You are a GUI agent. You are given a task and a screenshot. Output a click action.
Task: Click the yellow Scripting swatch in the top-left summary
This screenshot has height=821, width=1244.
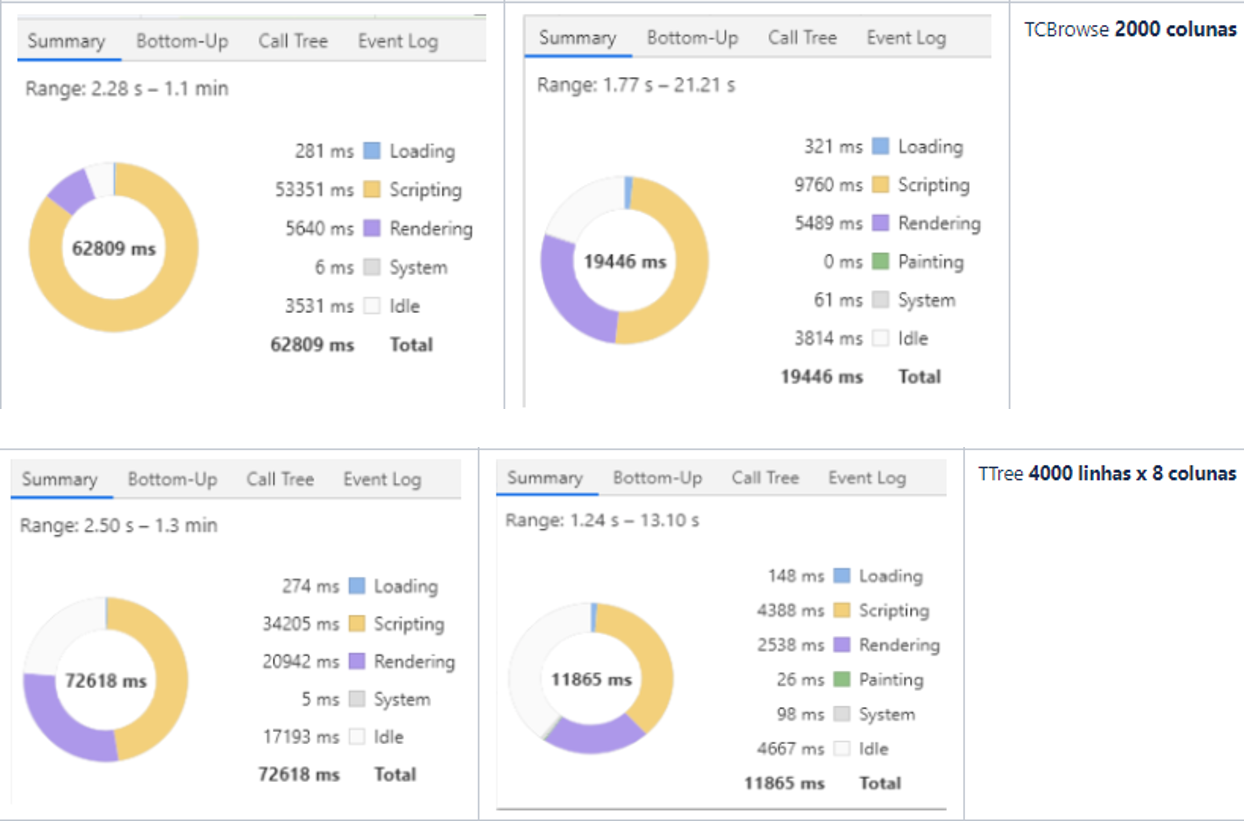373,190
